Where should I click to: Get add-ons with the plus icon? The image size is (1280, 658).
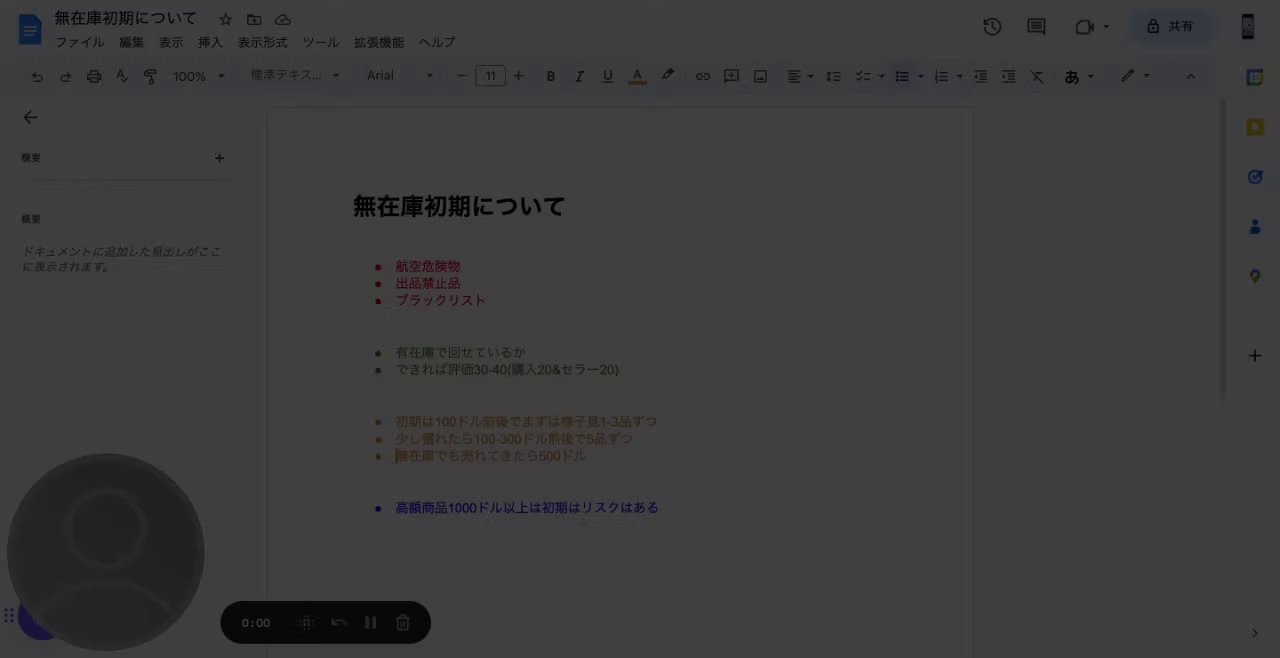(x=1255, y=356)
